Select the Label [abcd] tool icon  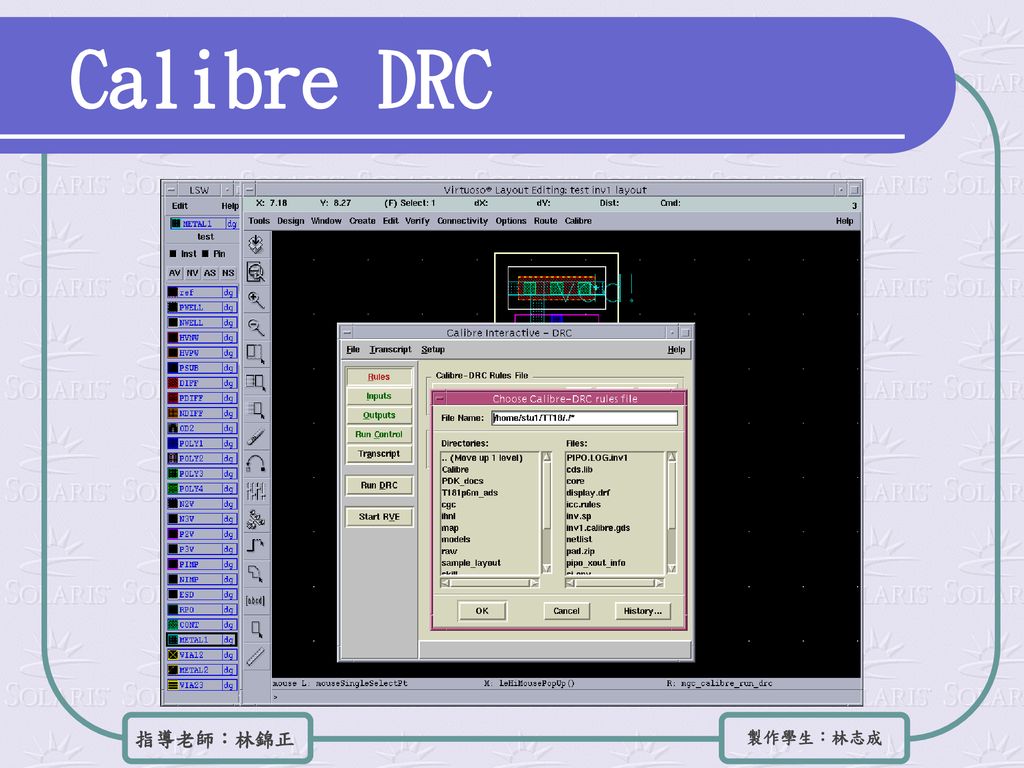[x=256, y=601]
